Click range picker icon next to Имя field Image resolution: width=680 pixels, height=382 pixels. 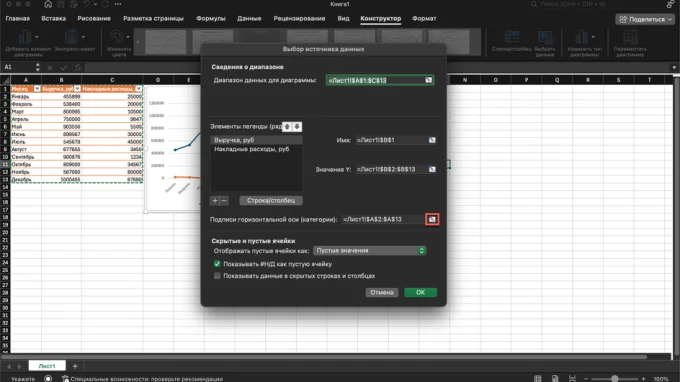pyautogui.click(x=432, y=140)
